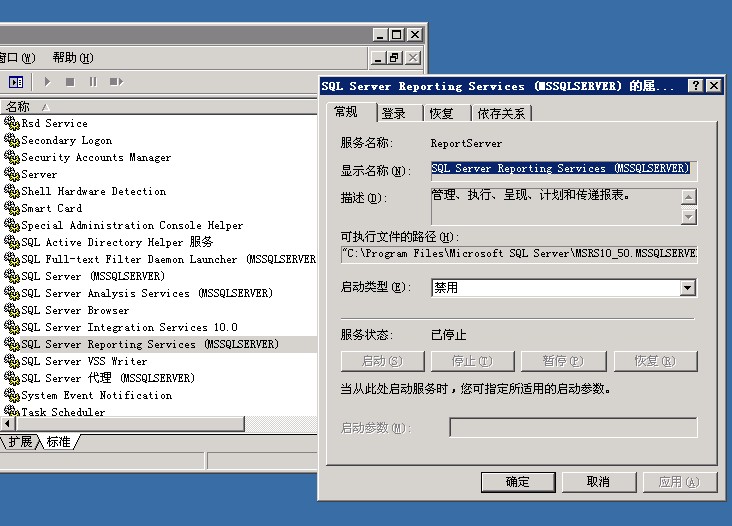Click the show/hide action pane toolbar icon

click(16, 82)
